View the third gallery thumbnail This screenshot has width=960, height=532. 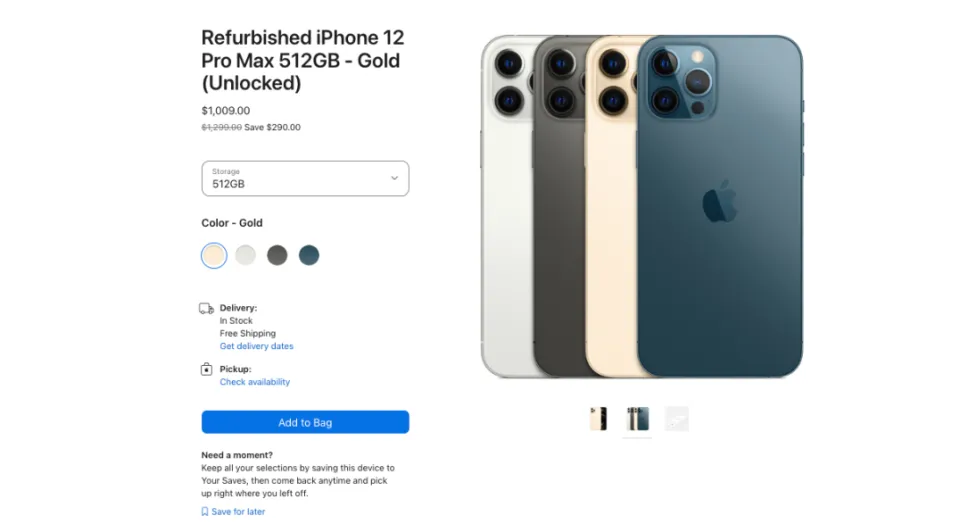click(x=677, y=419)
